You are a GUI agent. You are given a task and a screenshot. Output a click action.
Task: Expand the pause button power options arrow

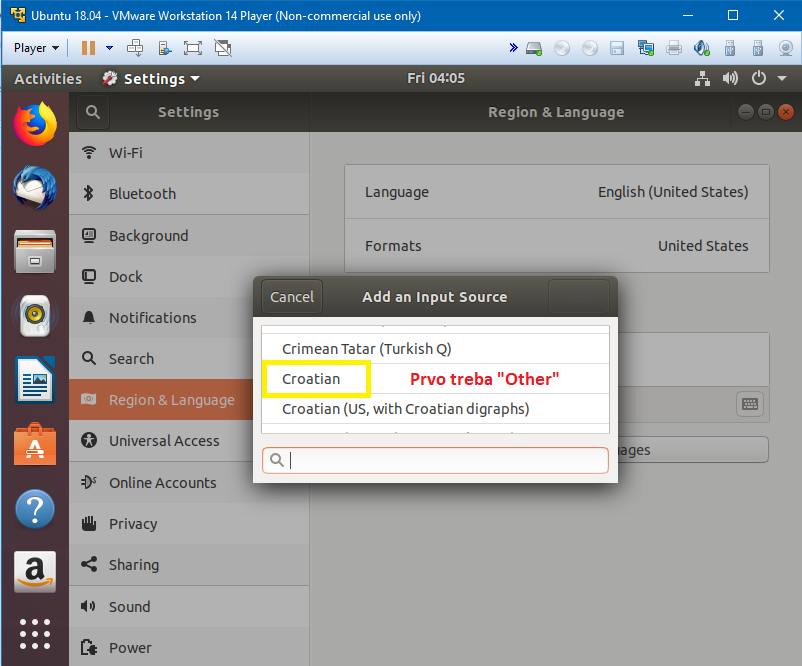click(109, 48)
